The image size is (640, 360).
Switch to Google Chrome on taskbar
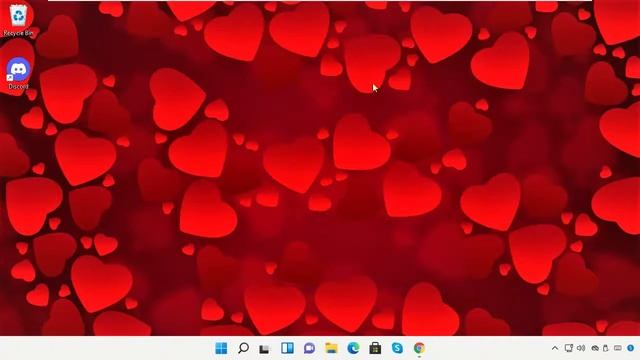(419, 348)
